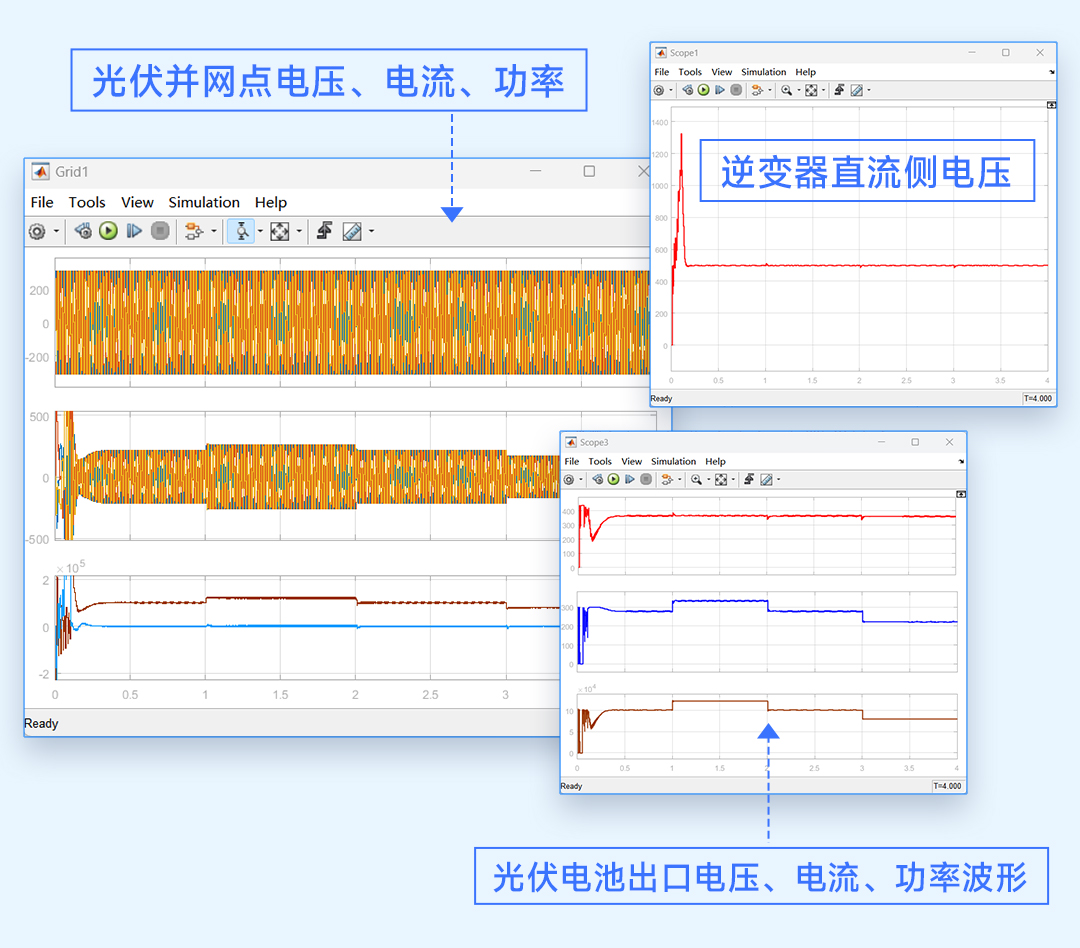Open the Help menu in Scope3 window
Viewport: 1080px width, 948px height.
pos(716,462)
